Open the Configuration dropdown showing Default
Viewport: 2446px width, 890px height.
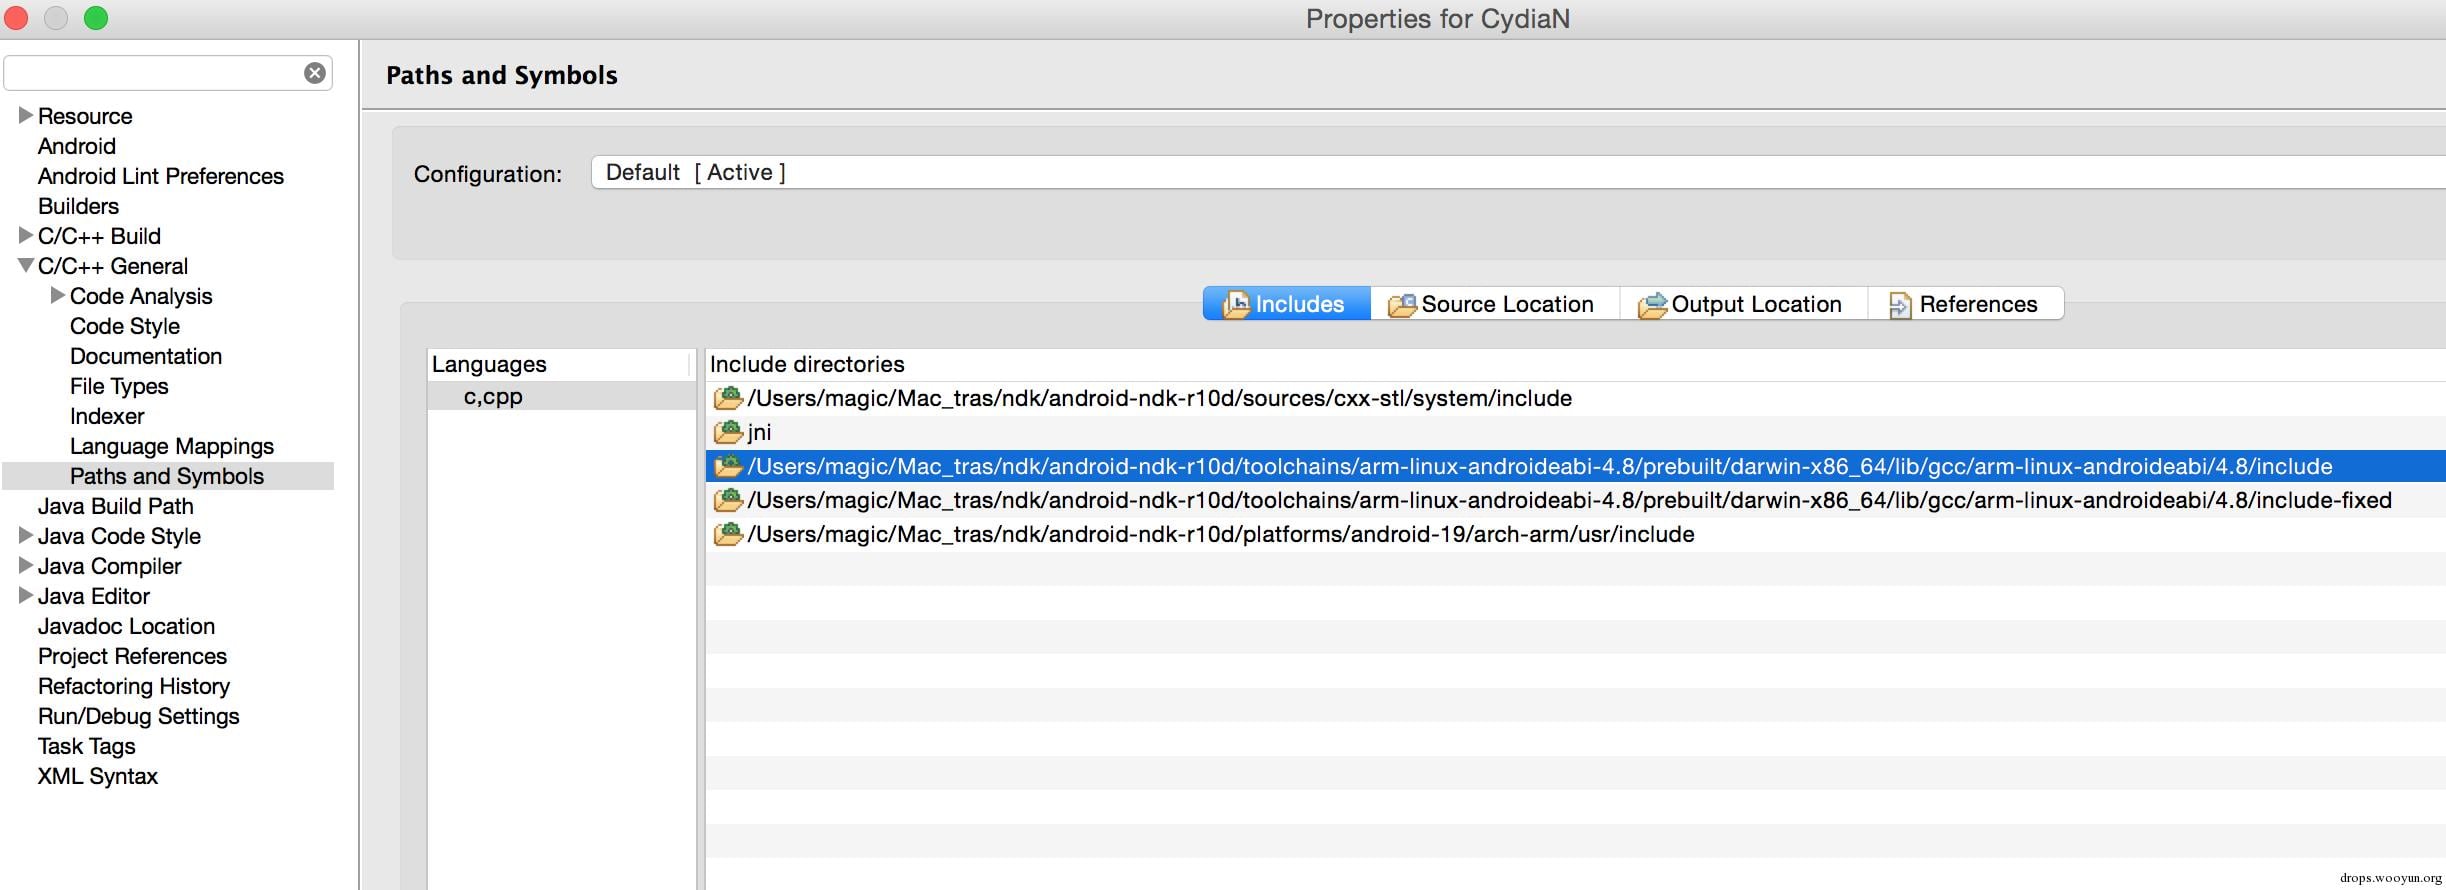point(1500,172)
